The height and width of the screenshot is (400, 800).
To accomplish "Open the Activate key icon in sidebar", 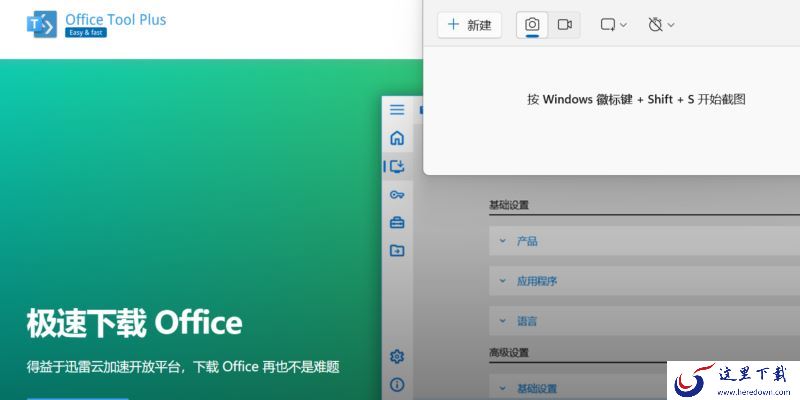I will coord(397,194).
